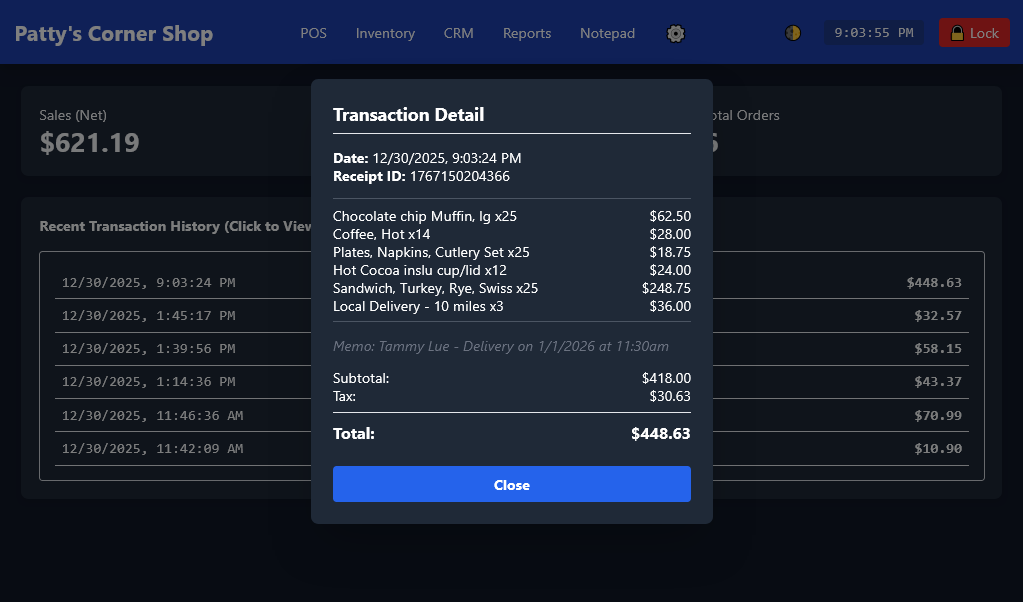Image resolution: width=1023 pixels, height=602 pixels.
Task: Click the red Lock button
Action: tap(974, 33)
